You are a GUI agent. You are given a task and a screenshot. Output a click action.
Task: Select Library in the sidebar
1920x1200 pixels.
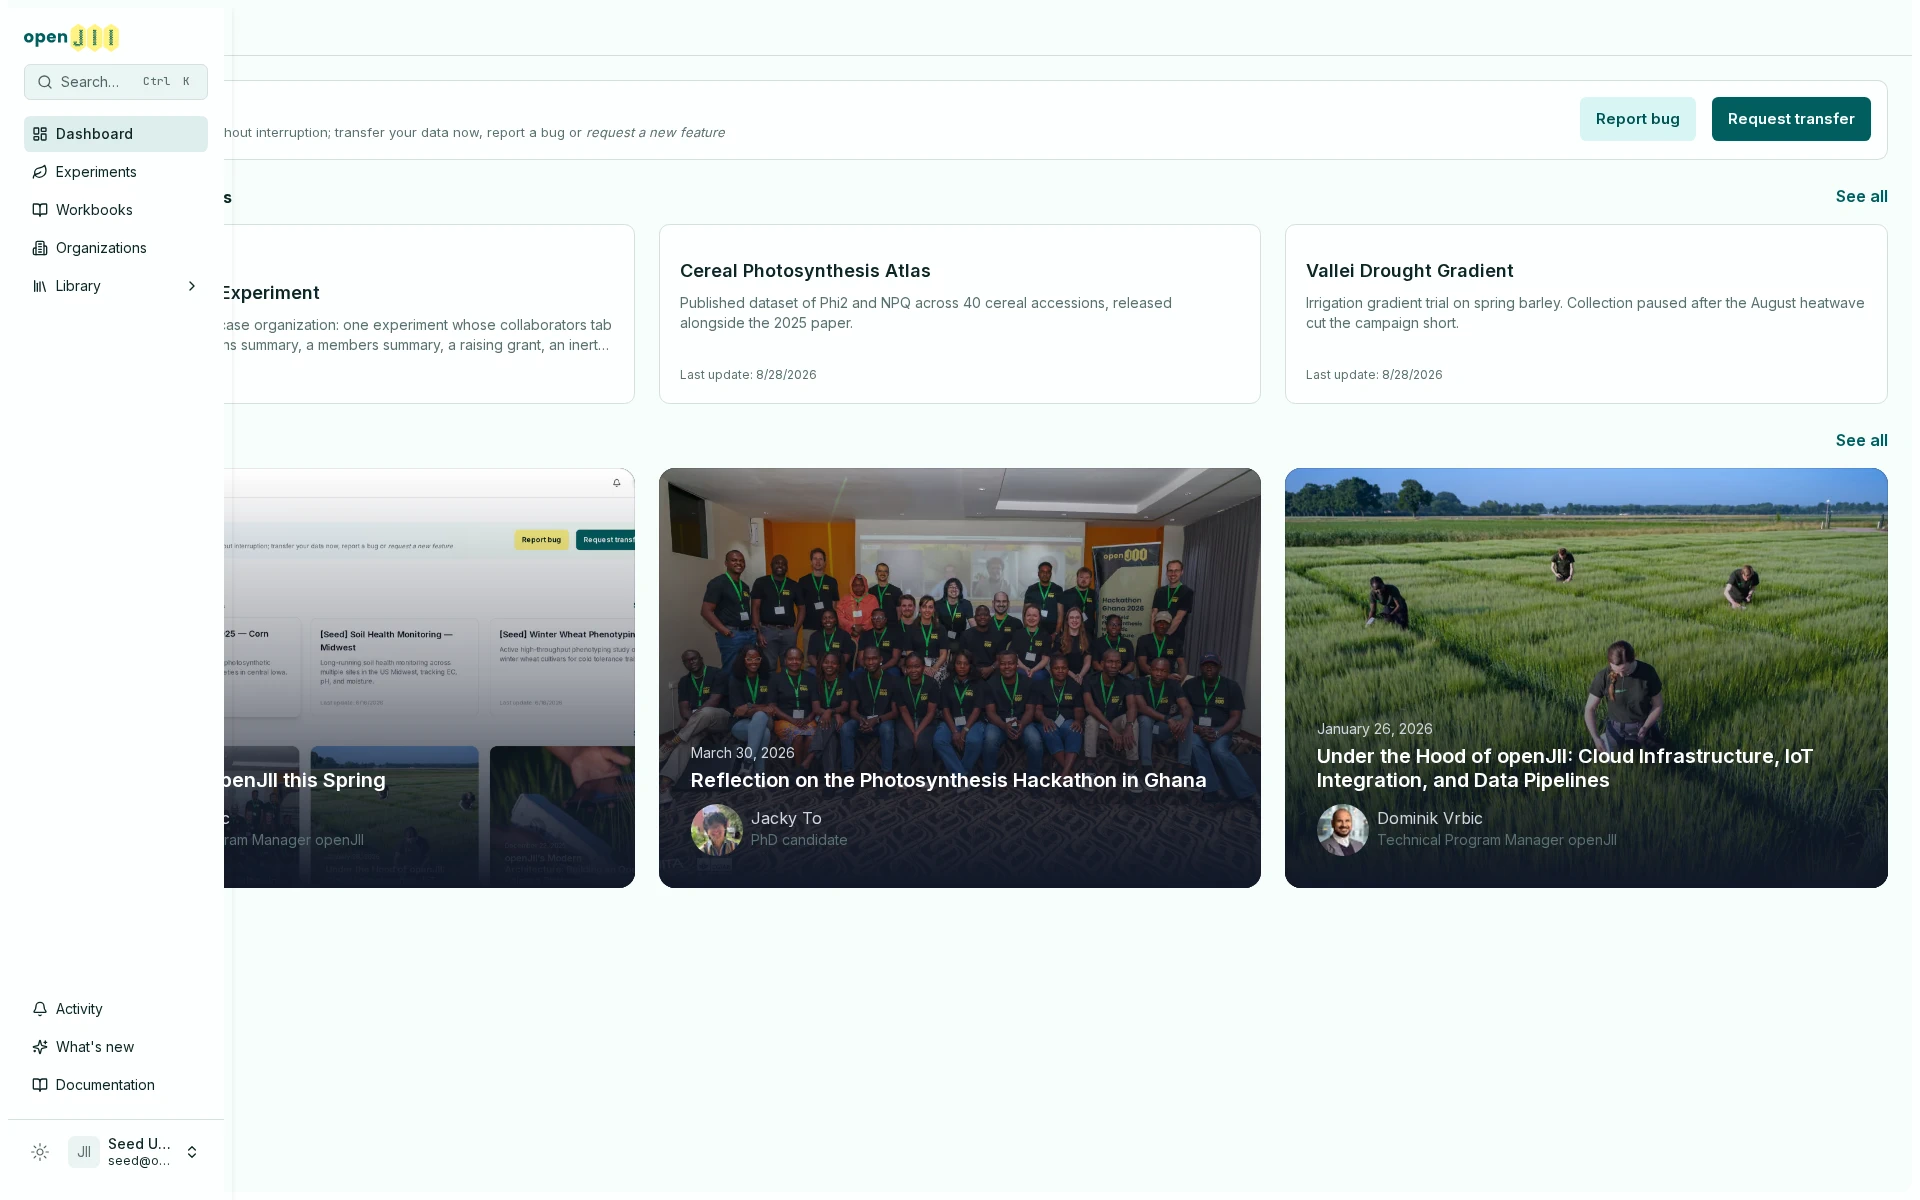(x=116, y=286)
